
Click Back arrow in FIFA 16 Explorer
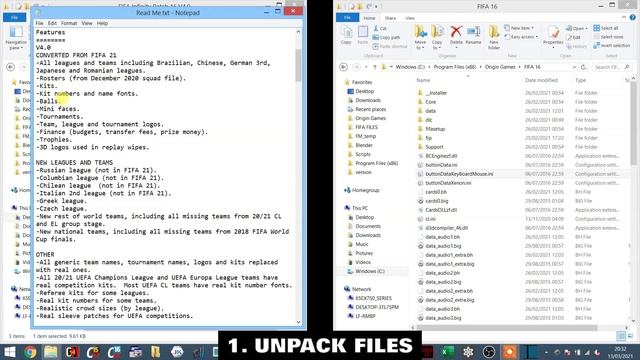[x=344, y=67]
